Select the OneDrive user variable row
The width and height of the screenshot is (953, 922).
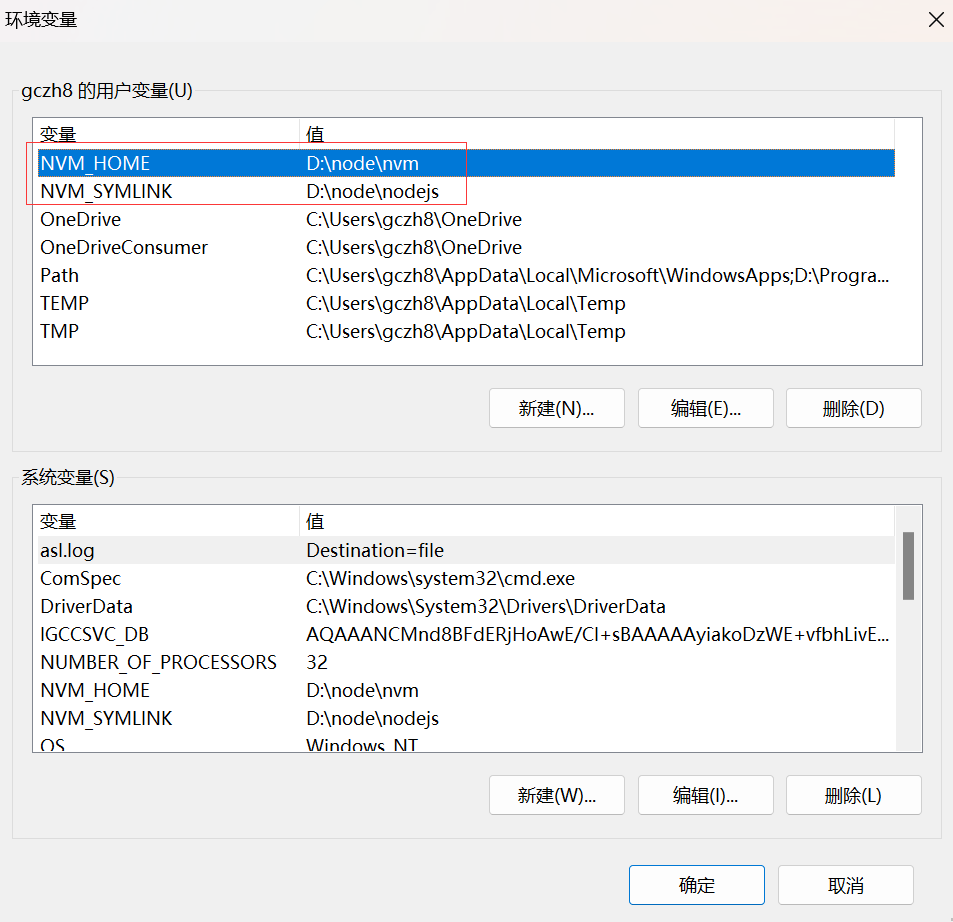coord(466,219)
